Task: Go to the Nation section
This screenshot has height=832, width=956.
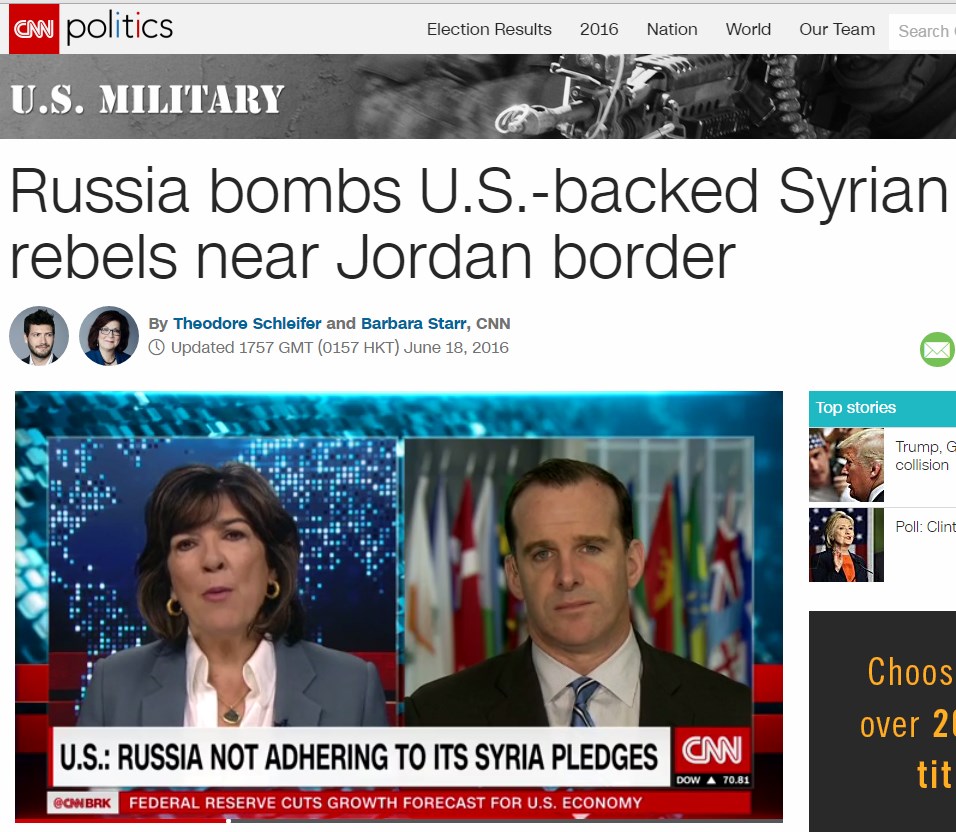Action: pos(672,29)
